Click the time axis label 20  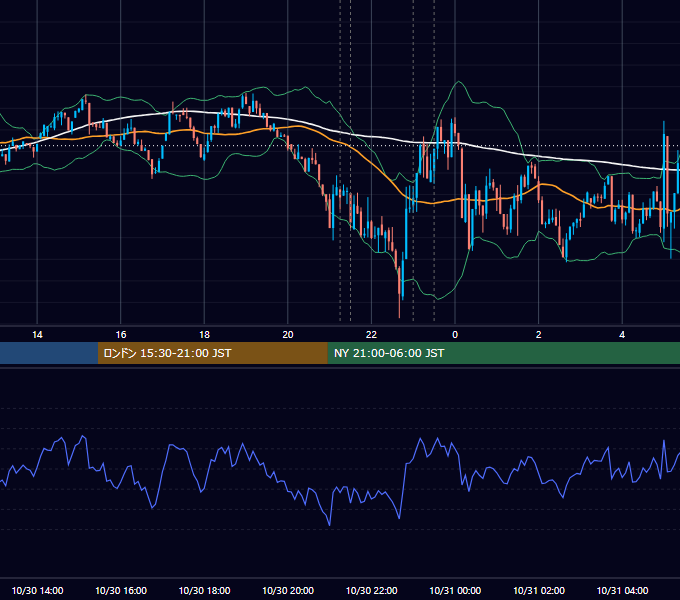point(288,335)
